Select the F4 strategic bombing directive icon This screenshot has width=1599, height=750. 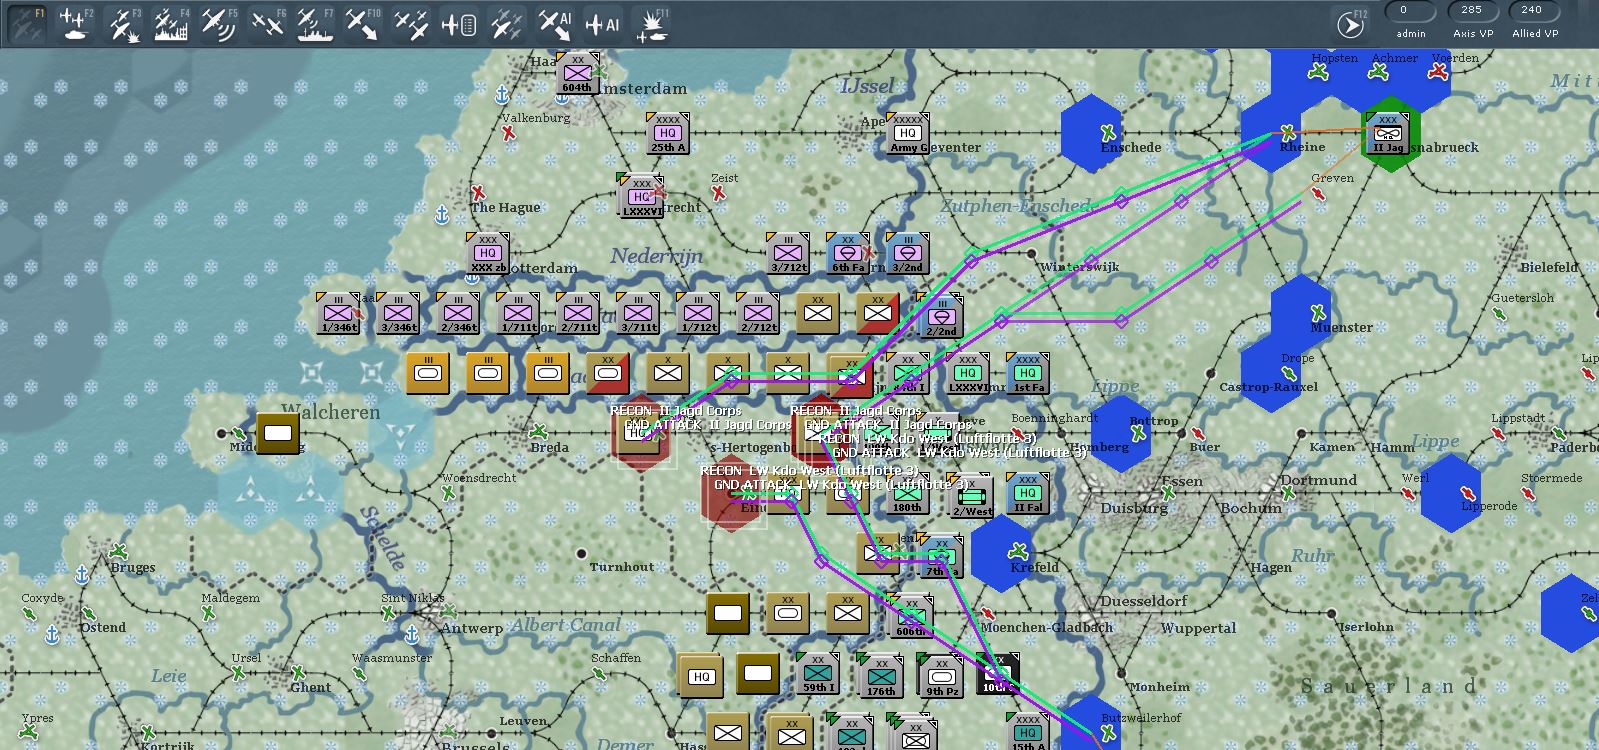(172, 23)
